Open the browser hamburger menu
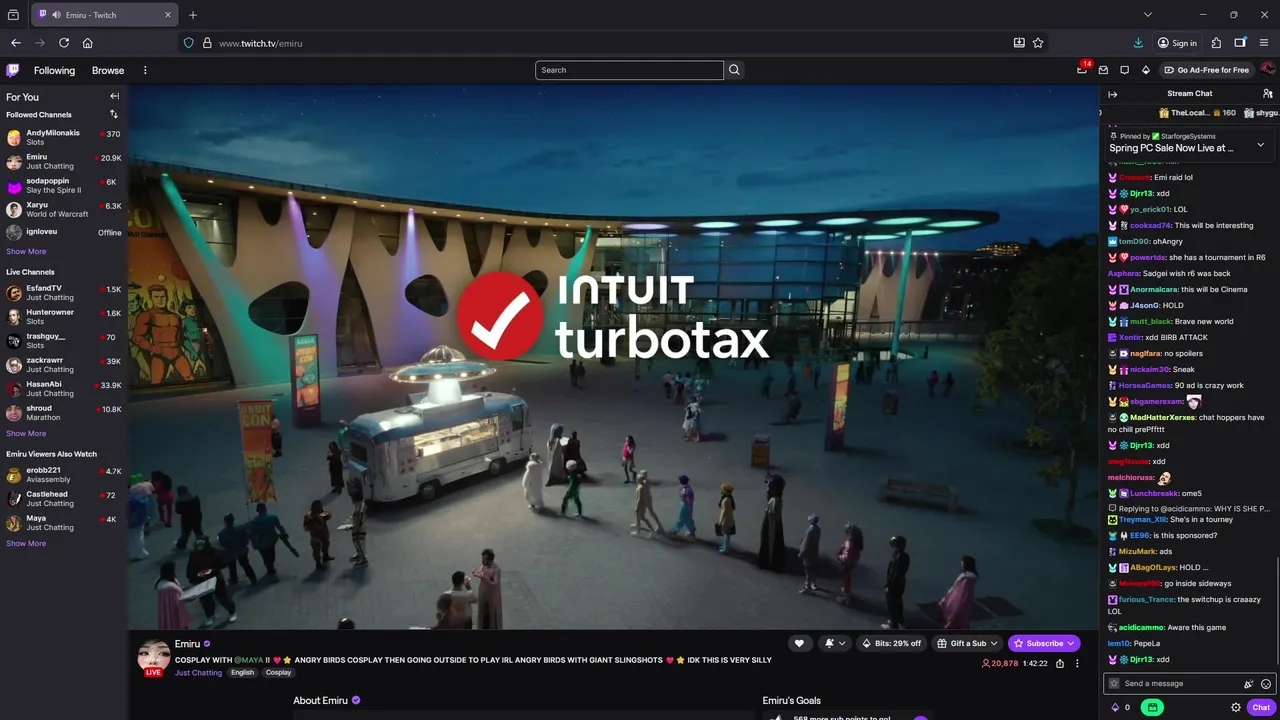The image size is (1280, 720). [1265, 43]
